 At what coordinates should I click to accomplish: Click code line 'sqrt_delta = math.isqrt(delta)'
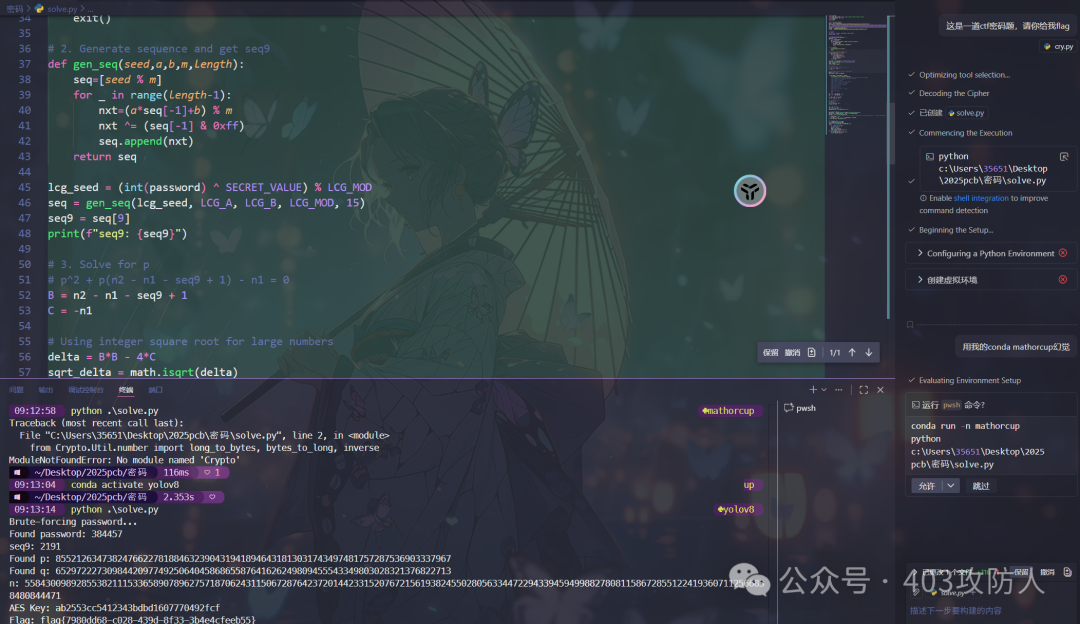(x=143, y=373)
